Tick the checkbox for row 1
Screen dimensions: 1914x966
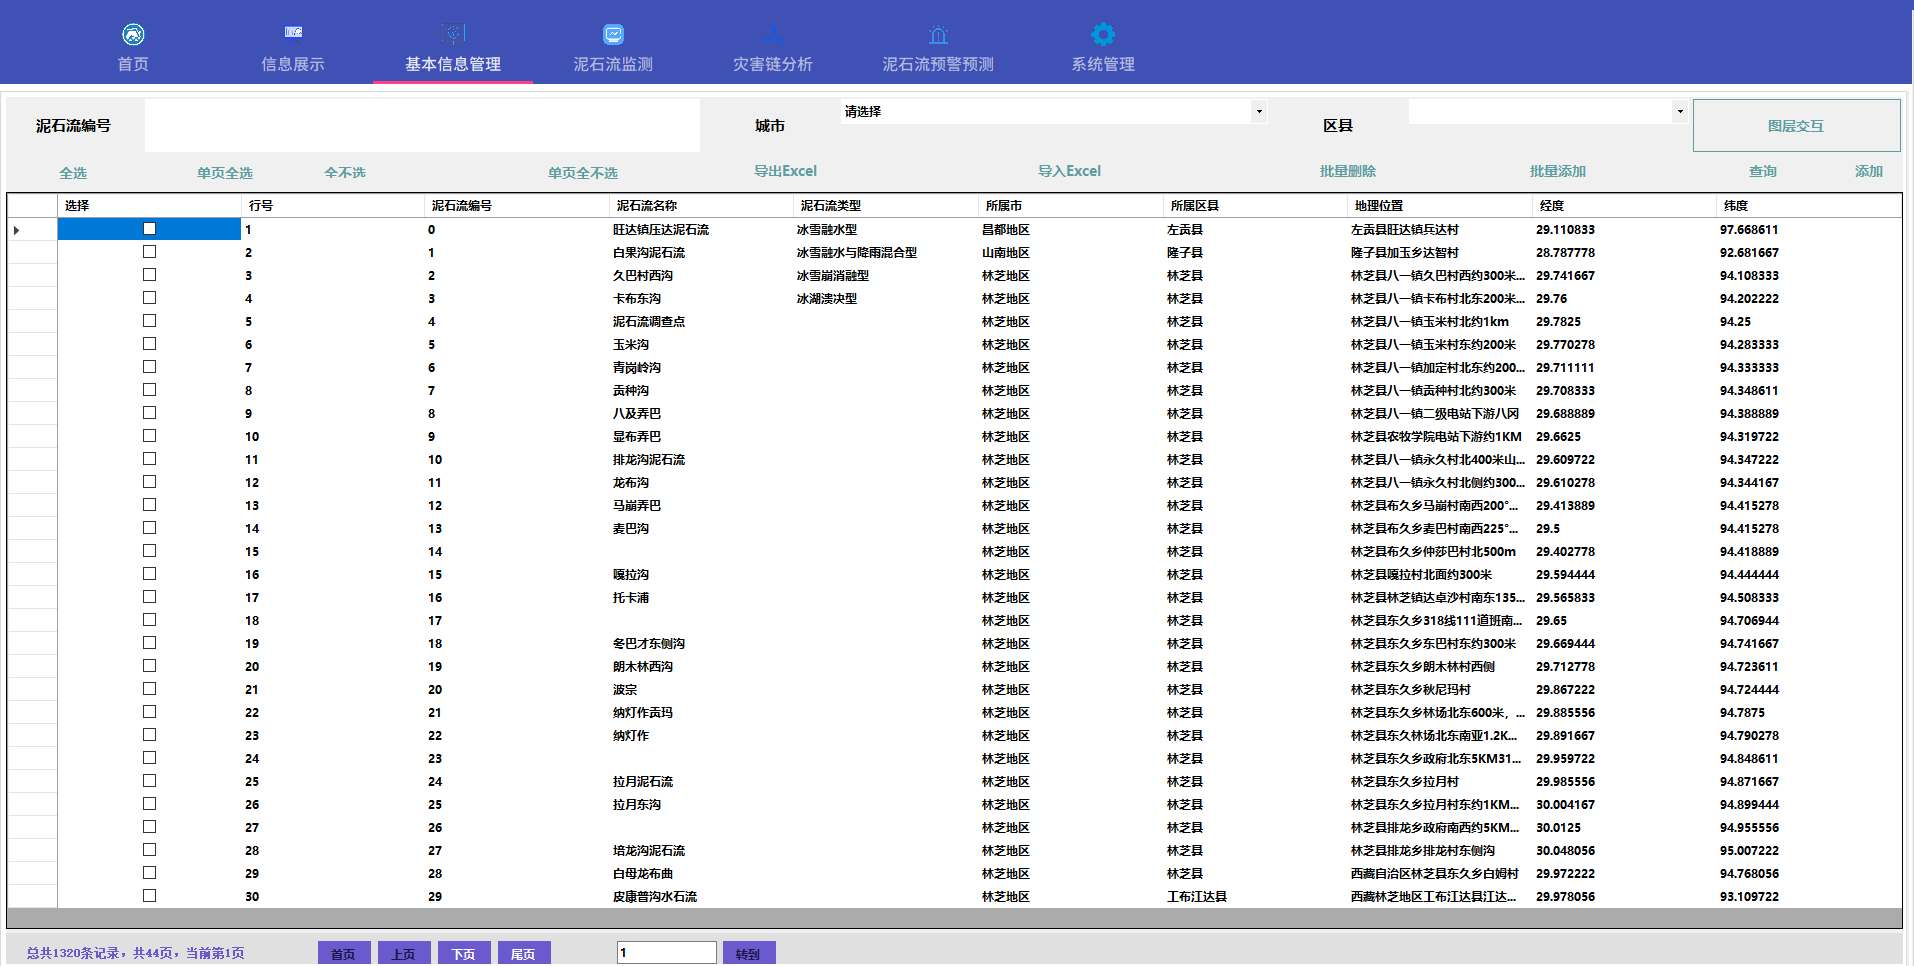(149, 229)
